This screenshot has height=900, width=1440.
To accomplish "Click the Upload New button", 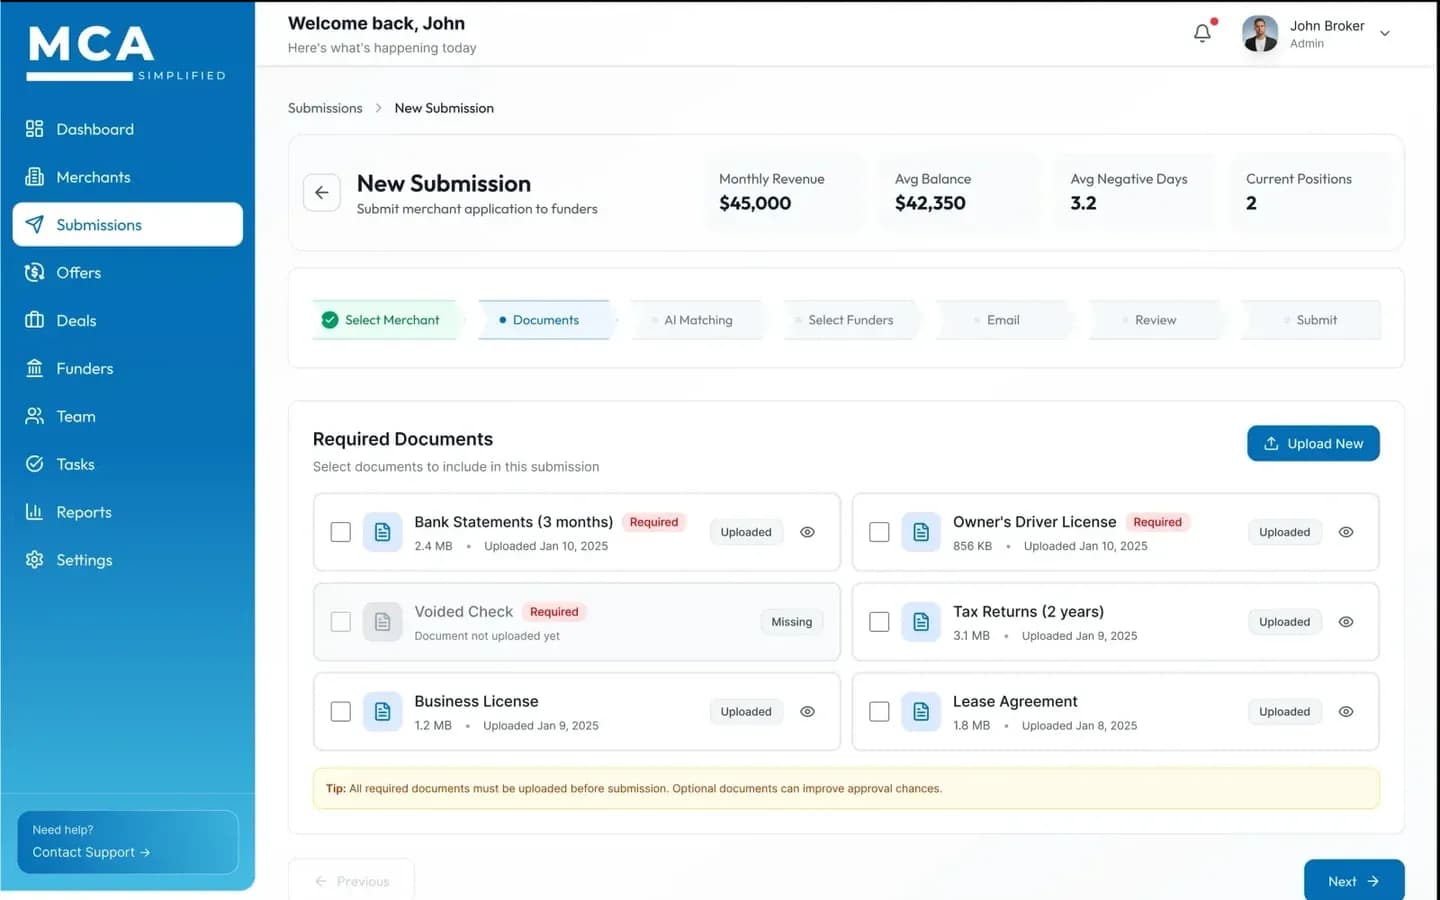I will (1313, 444).
